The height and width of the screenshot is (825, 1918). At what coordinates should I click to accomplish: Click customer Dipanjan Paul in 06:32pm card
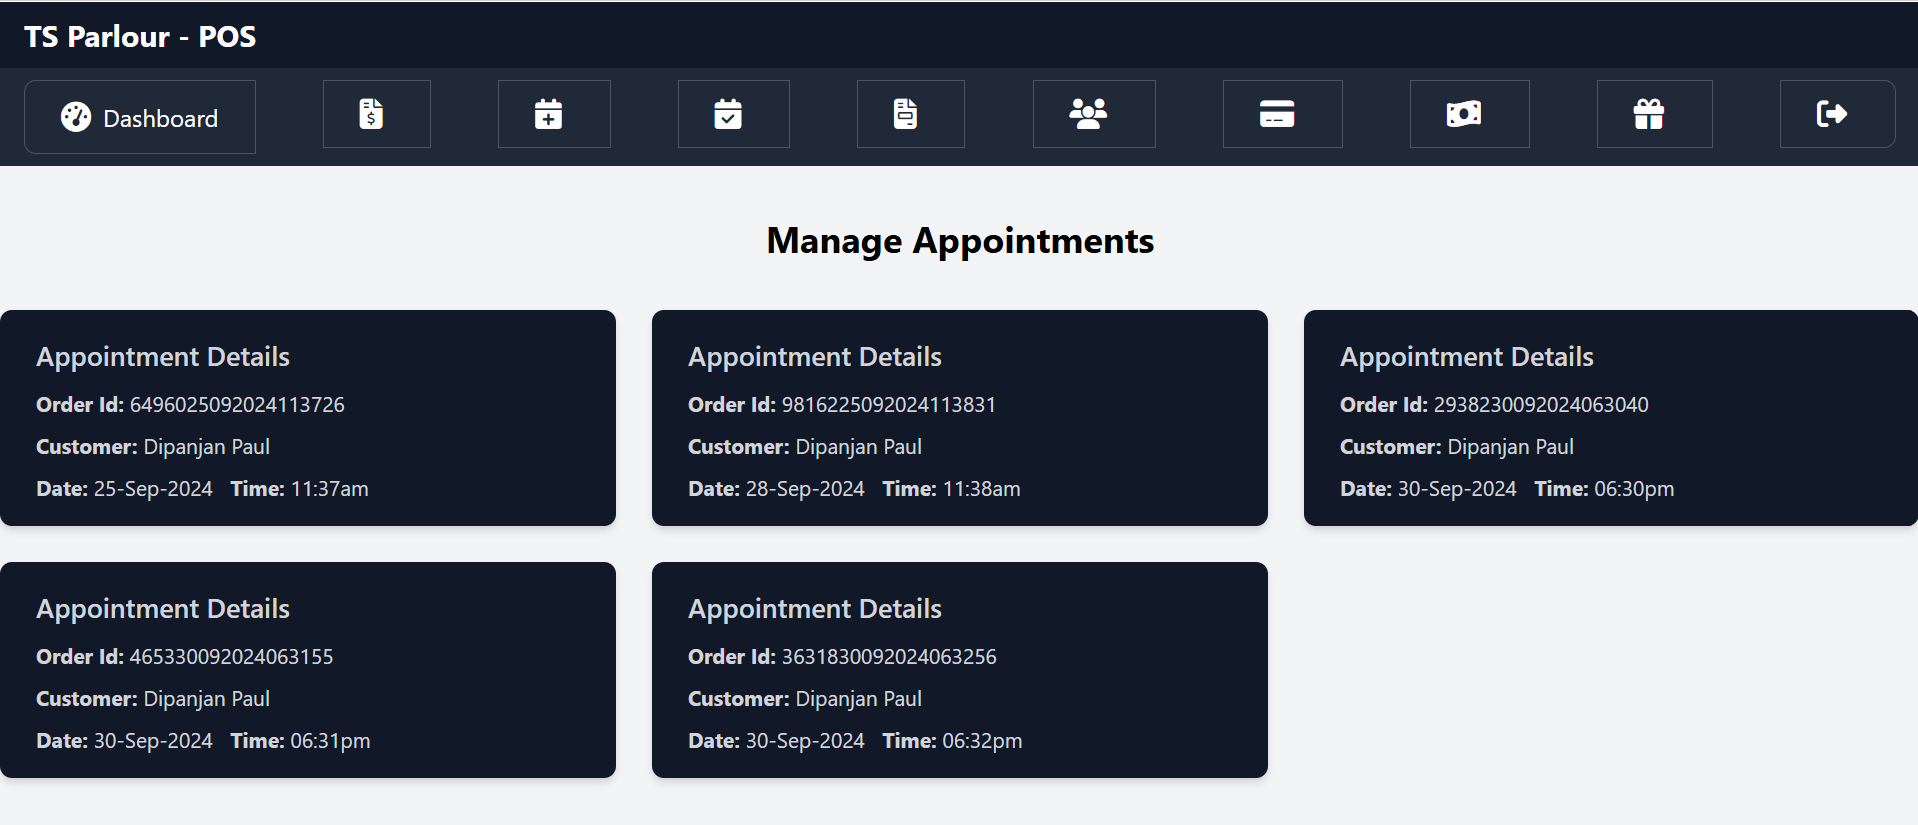pos(859,699)
